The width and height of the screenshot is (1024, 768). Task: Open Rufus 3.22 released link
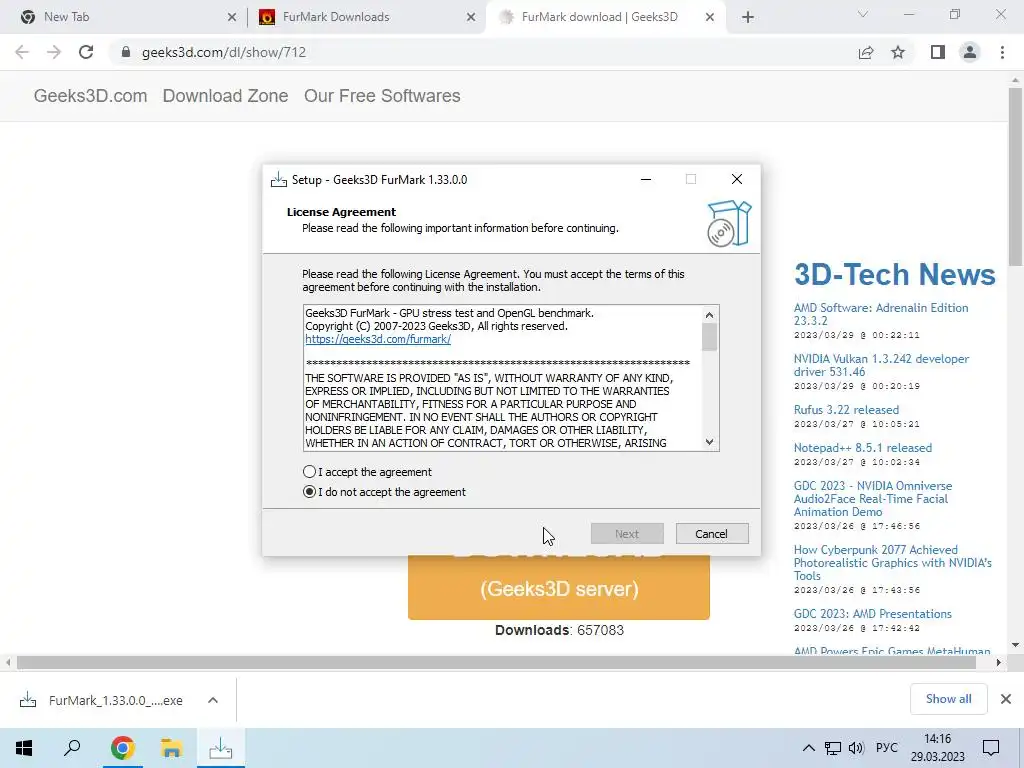(x=846, y=409)
